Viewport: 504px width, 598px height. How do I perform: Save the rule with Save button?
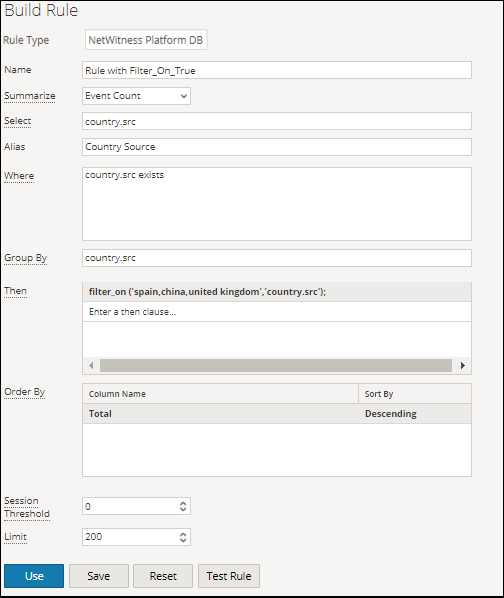point(99,576)
